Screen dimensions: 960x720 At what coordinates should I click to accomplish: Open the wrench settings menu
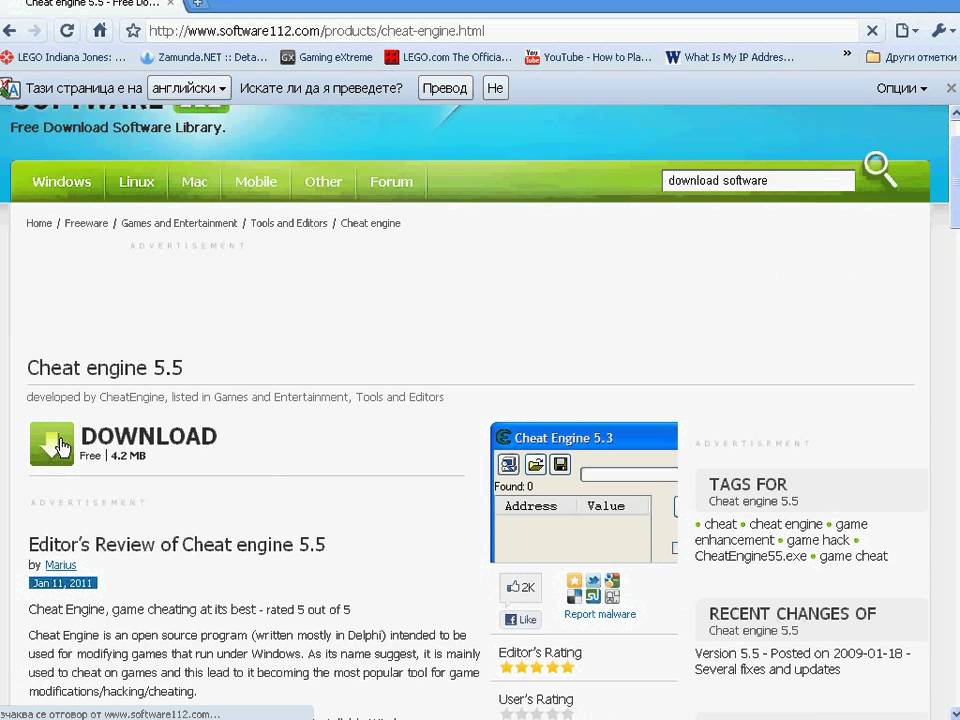click(x=943, y=31)
